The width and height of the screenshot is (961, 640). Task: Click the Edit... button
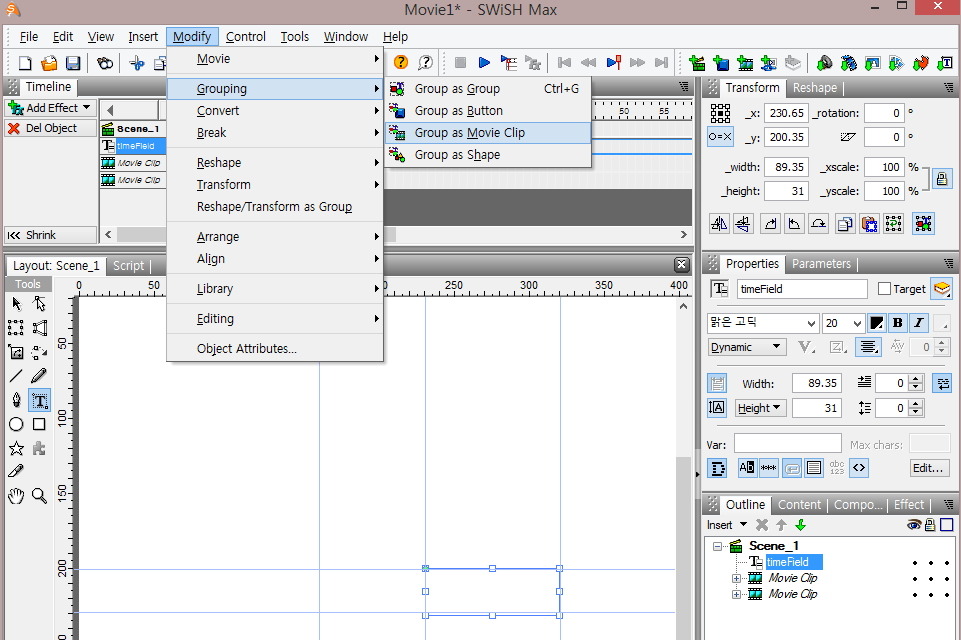[x=928, y=468]
